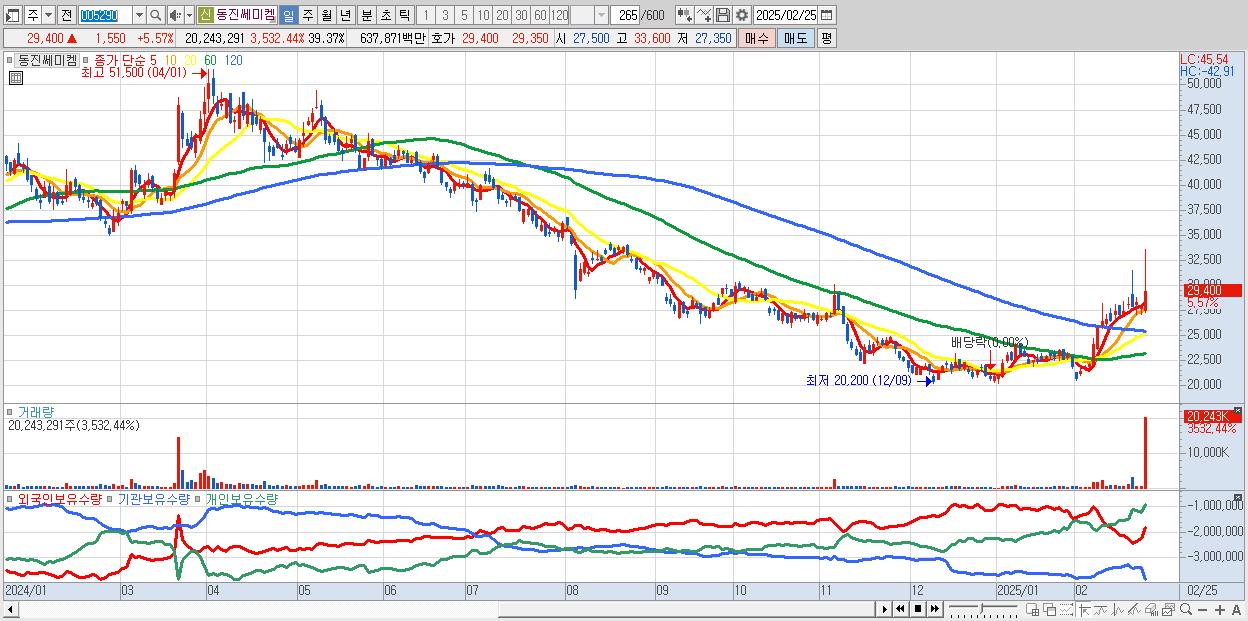Open chart settings gear icon

[x=742, y=15]
